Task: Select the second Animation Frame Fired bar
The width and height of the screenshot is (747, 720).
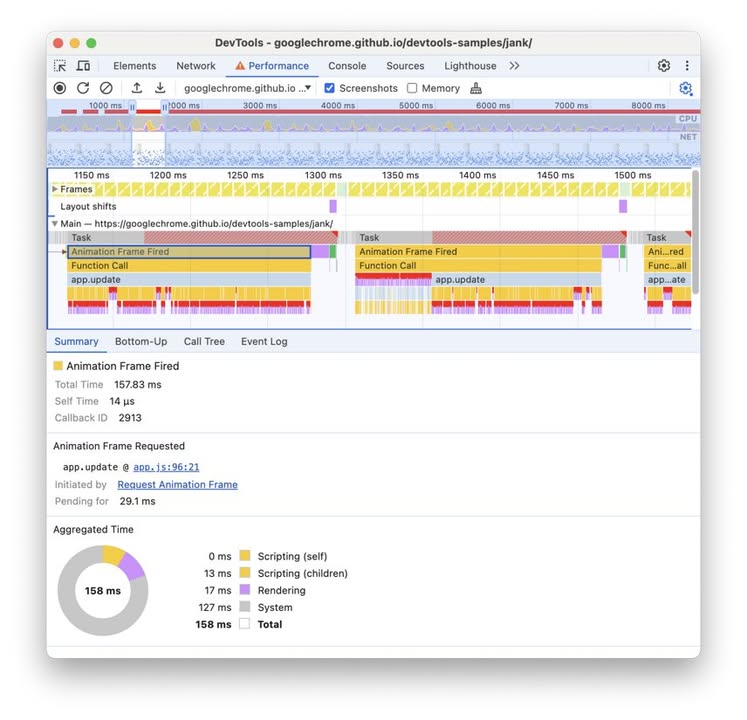Action: point(478,252)
